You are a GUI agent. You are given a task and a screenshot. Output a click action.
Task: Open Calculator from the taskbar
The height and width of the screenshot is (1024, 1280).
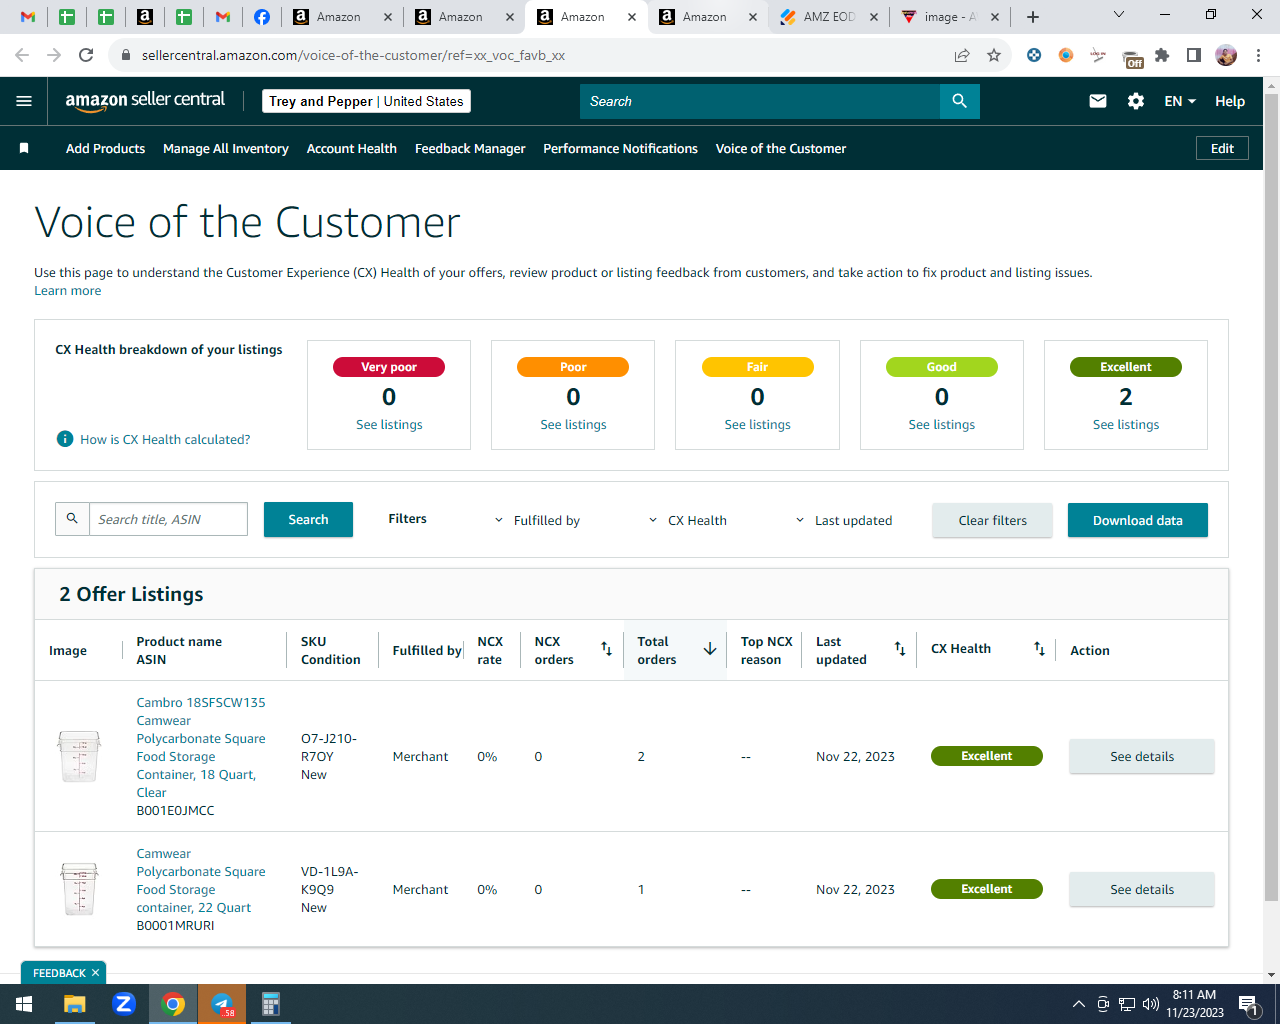[270, 1004]
